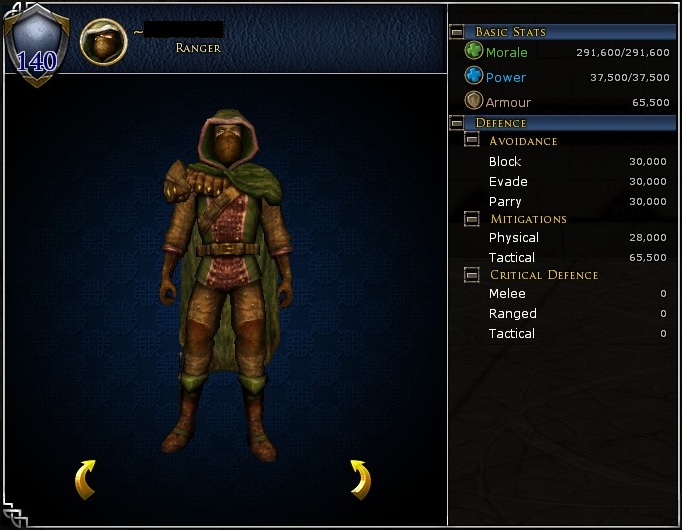
Task: Click the character model preview
Action: click(226, 285)
